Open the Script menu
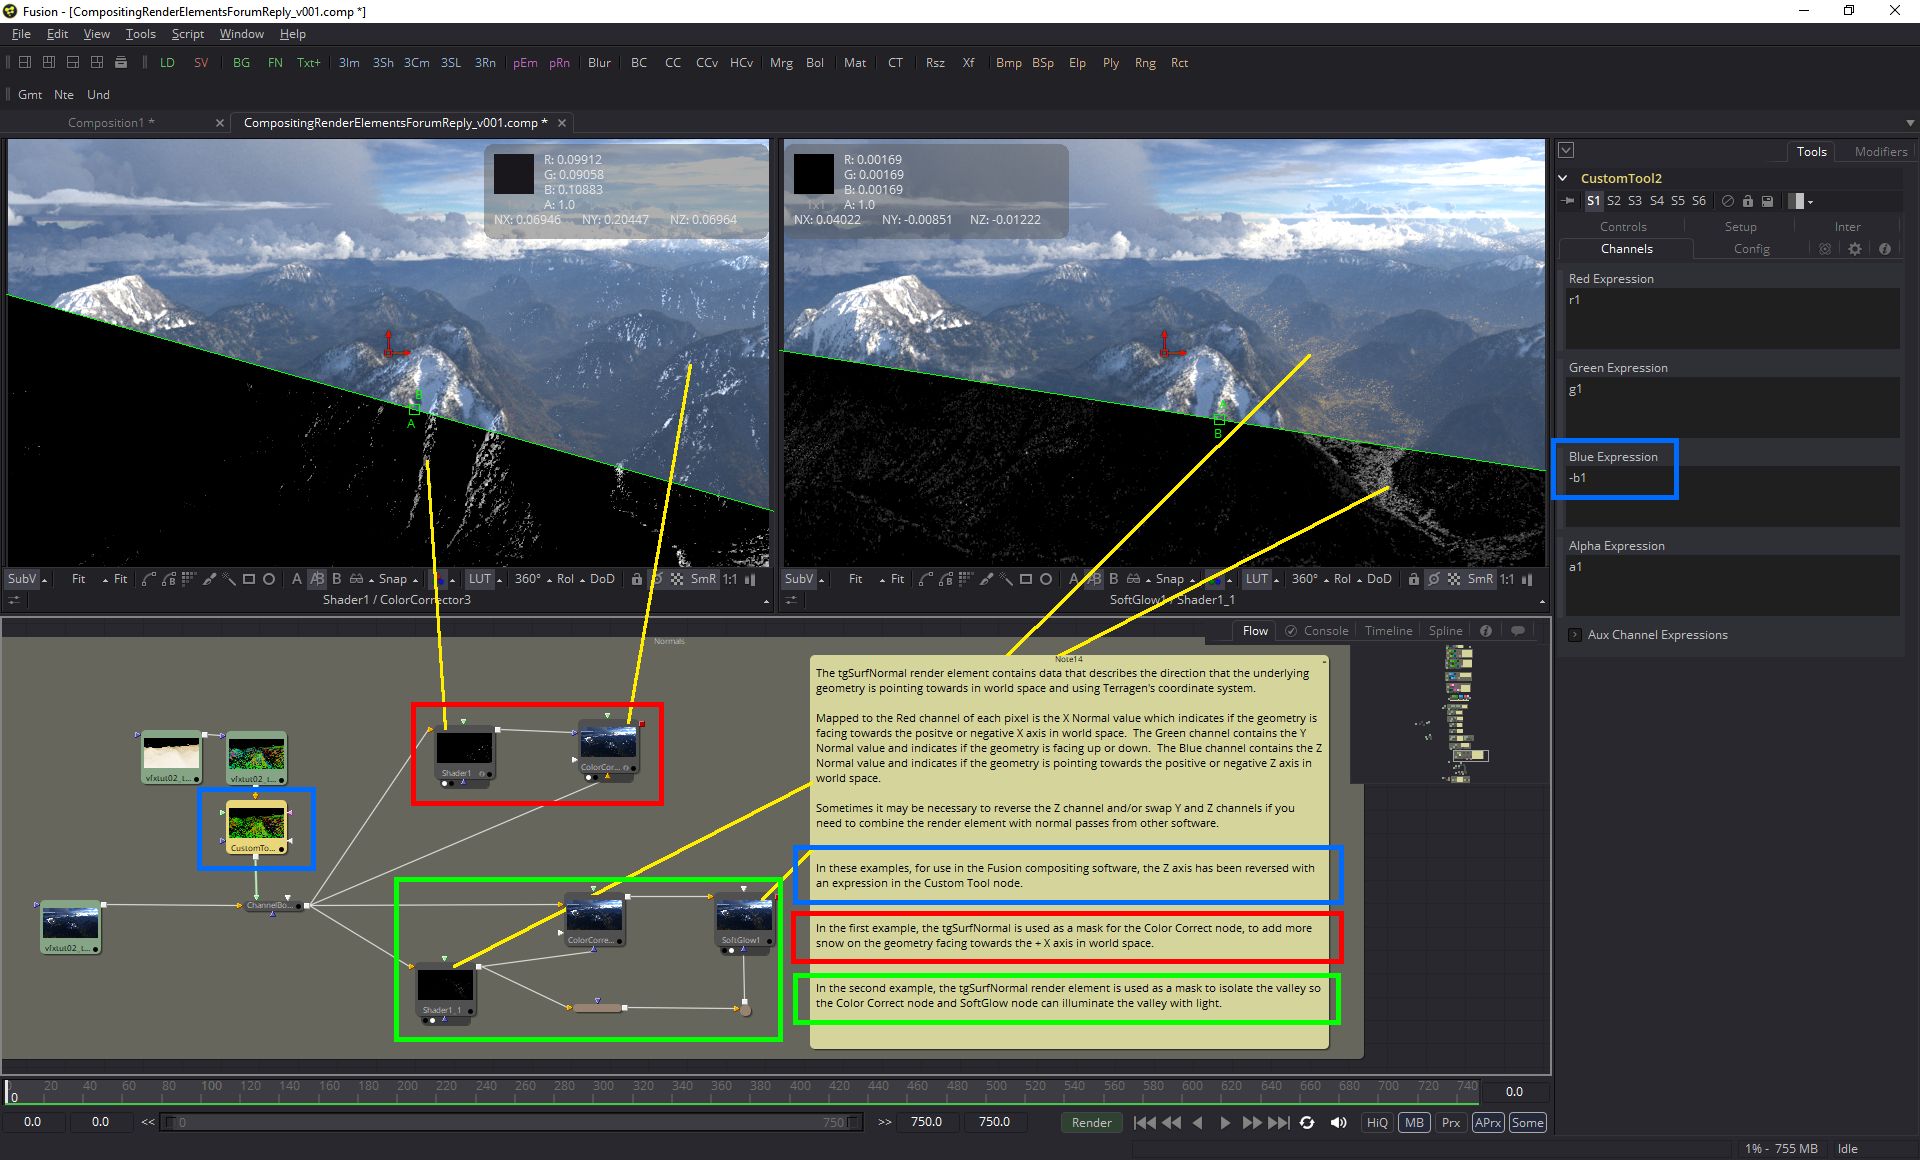Image resolution: width=1920 pixels, height=1160 pixels. 187,34
